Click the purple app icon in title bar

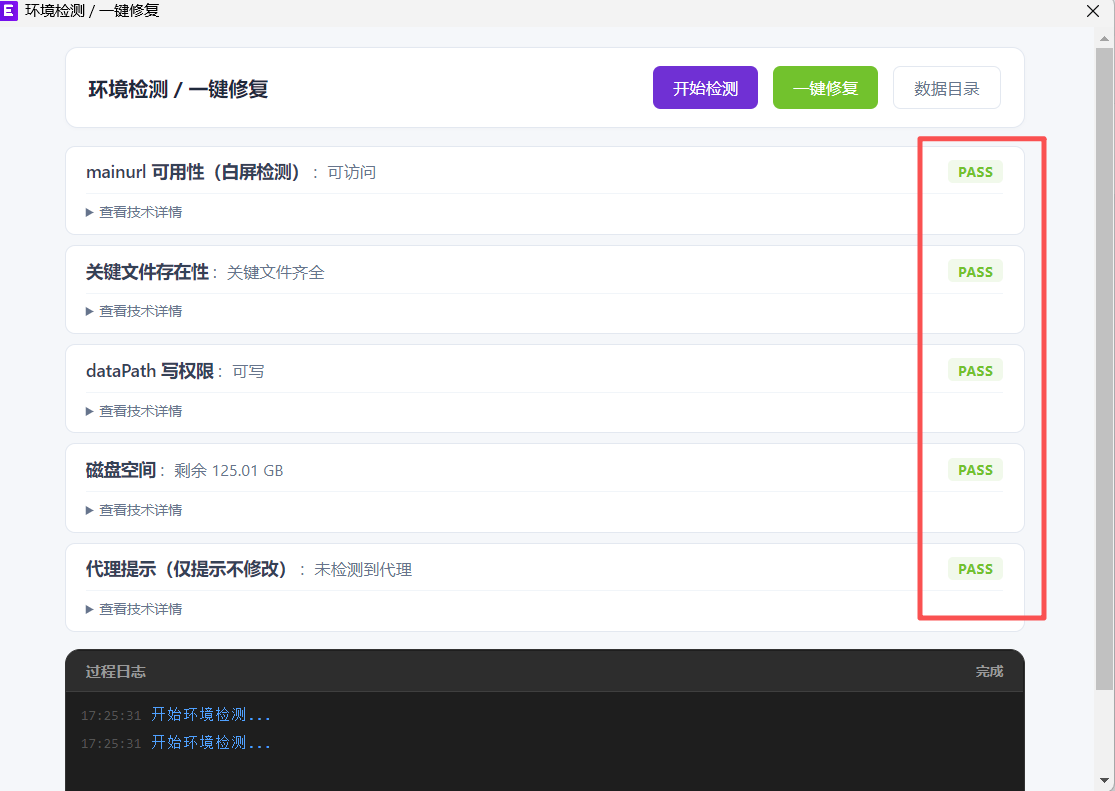coord(10,11)
